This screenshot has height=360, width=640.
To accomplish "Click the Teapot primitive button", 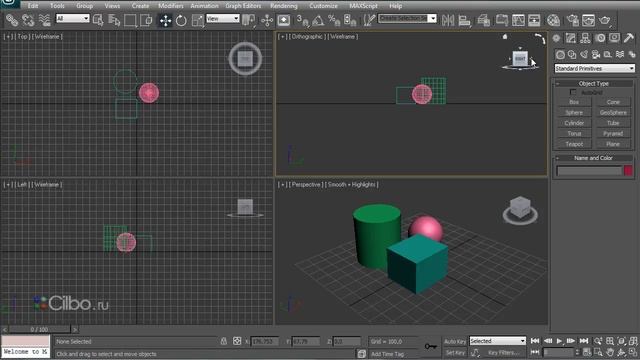I will point(574,144).
